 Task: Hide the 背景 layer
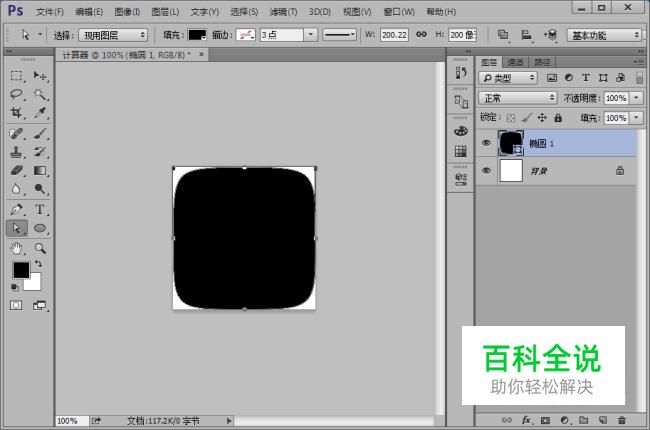(486, 170)
